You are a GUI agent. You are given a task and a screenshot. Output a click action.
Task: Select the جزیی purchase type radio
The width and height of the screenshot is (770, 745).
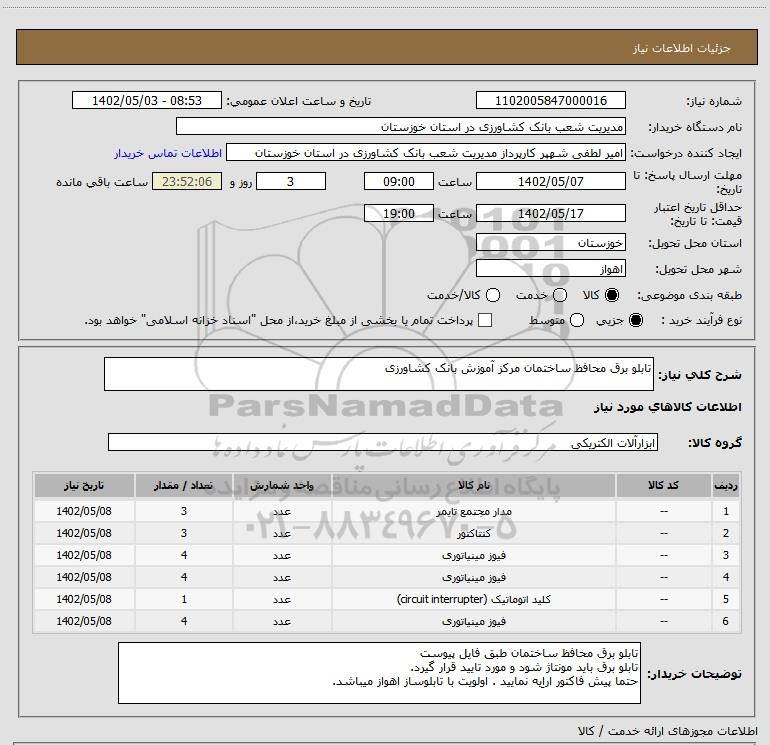pos(636,320)
